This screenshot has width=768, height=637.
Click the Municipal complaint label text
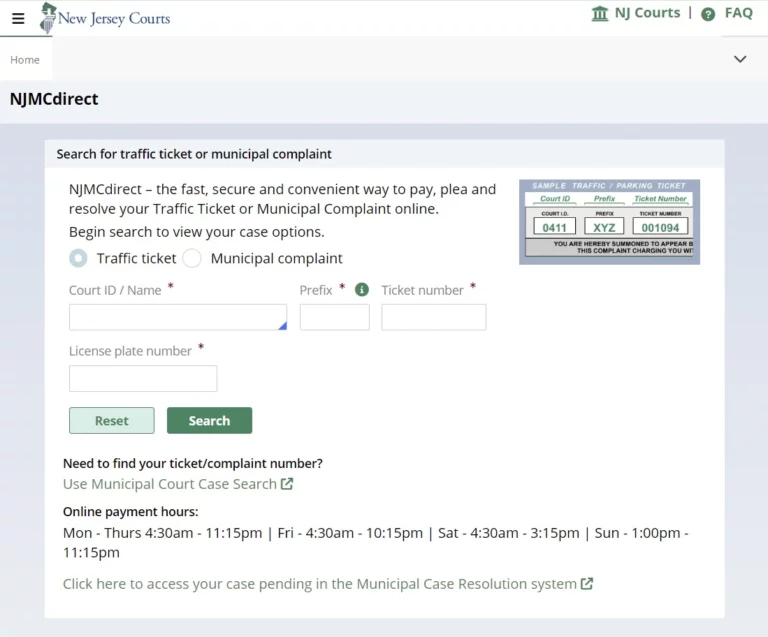[277, 258]
